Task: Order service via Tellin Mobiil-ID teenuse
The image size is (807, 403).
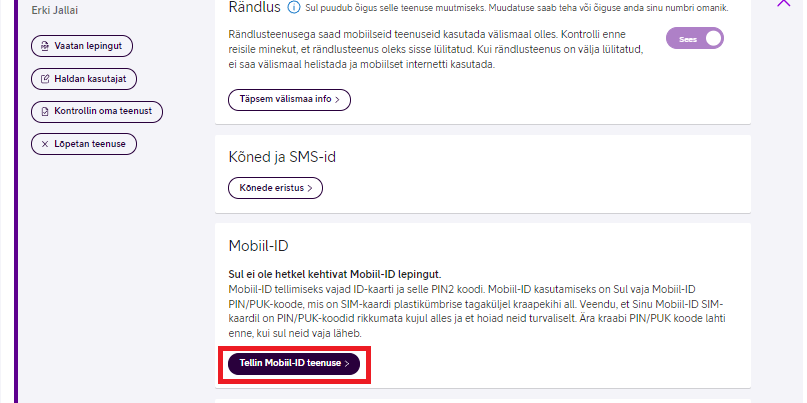Action: (x=294, y=364)
